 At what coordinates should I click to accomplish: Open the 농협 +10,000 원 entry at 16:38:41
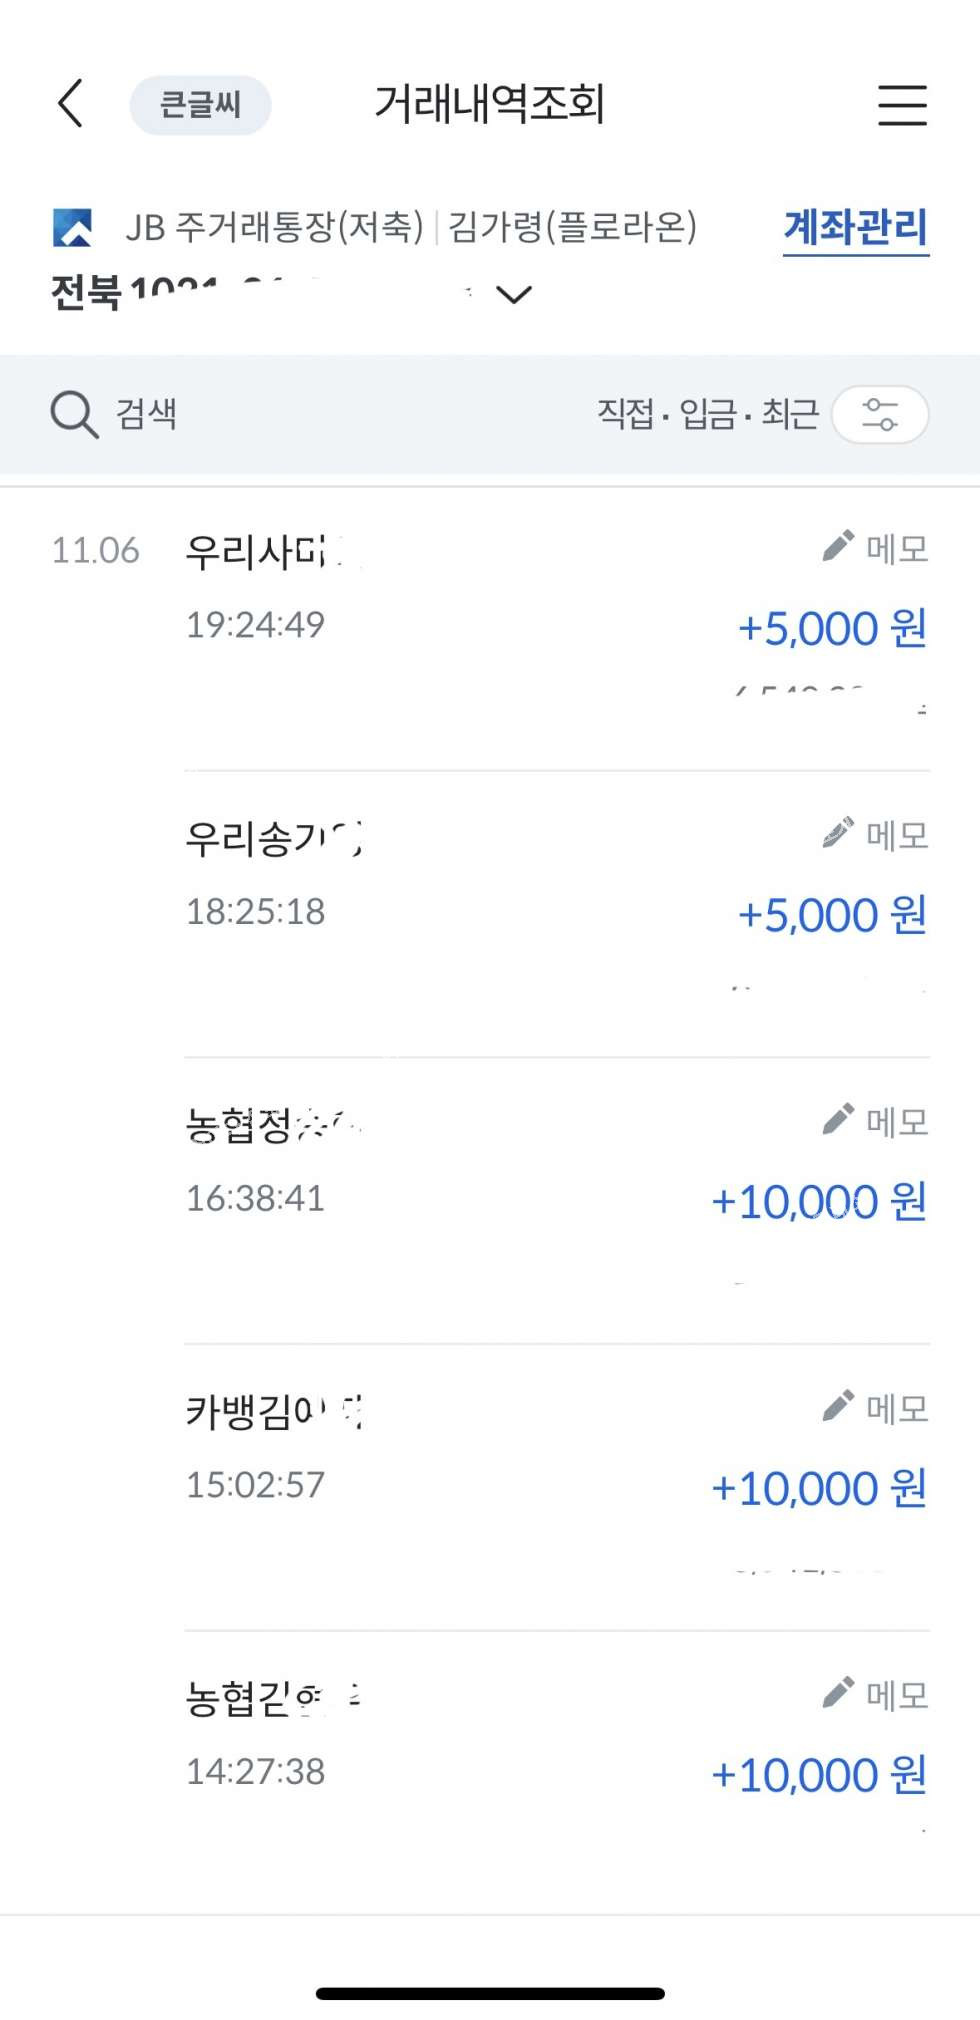point(817,1201)
